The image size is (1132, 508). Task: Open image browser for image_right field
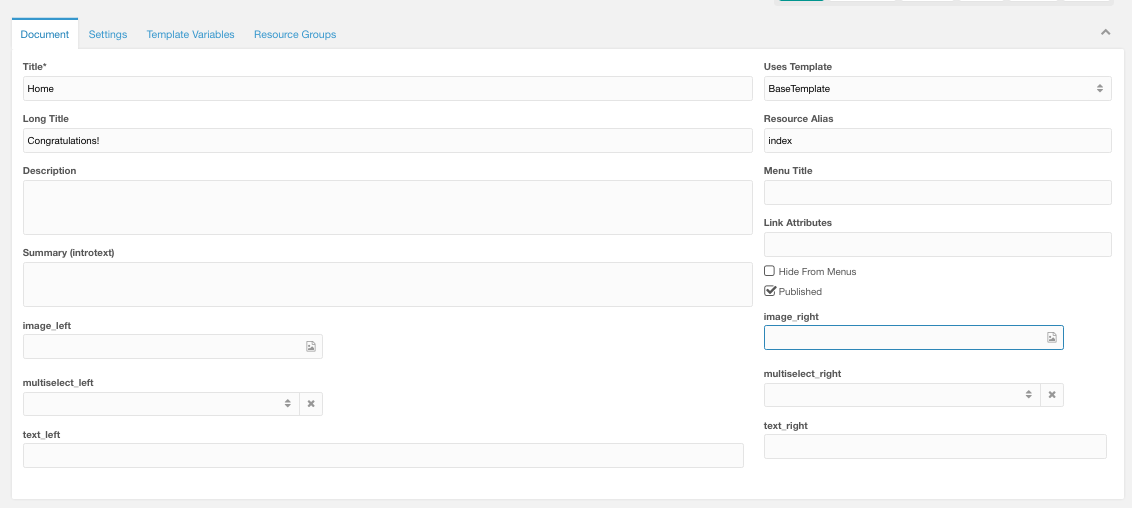coord(1052,338)
